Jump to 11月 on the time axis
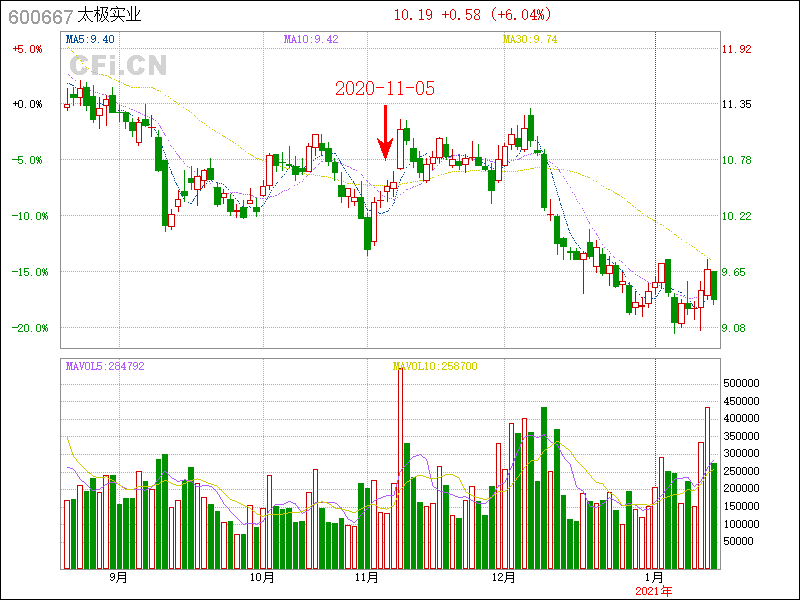Viewport: 800px width, 600px height. point(367,577)
